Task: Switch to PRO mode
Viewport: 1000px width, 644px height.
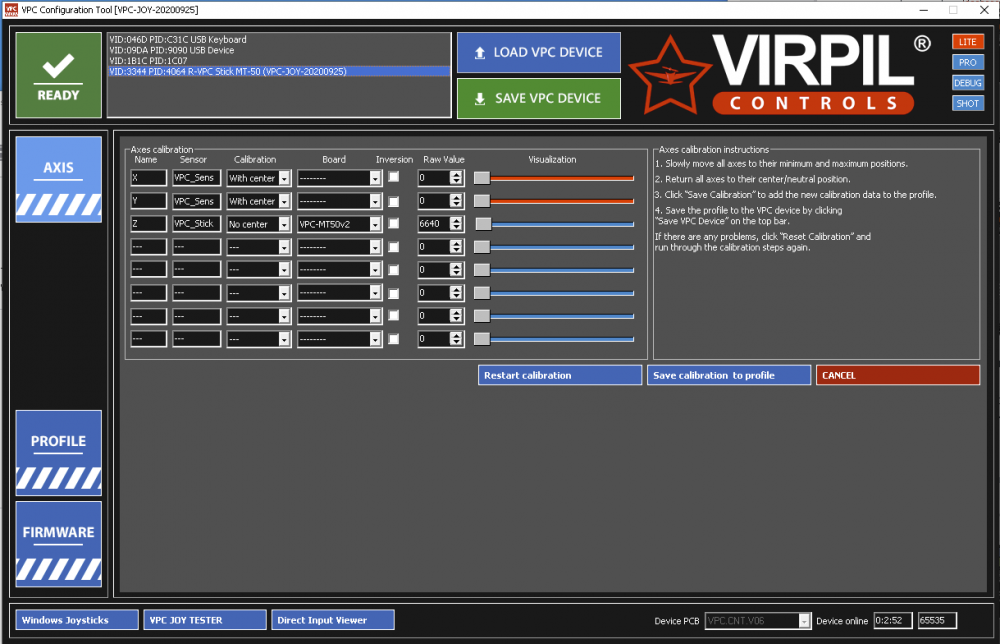Action: (x=967, y=62)
